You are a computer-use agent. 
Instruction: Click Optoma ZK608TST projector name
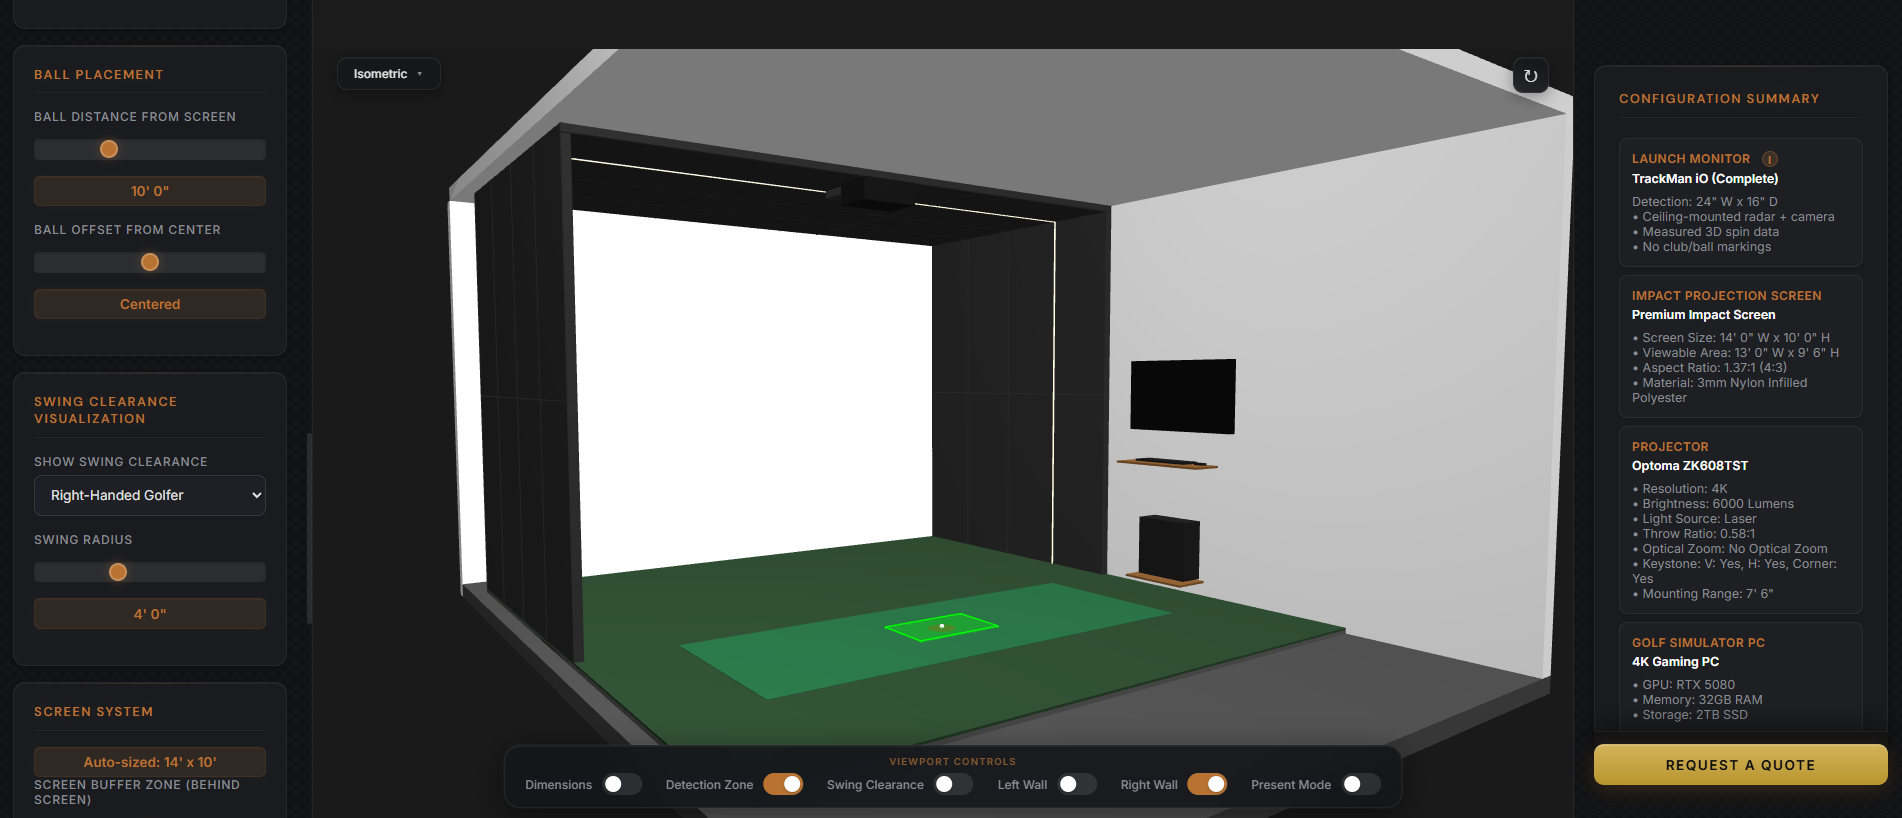(x=1690, y=466)
